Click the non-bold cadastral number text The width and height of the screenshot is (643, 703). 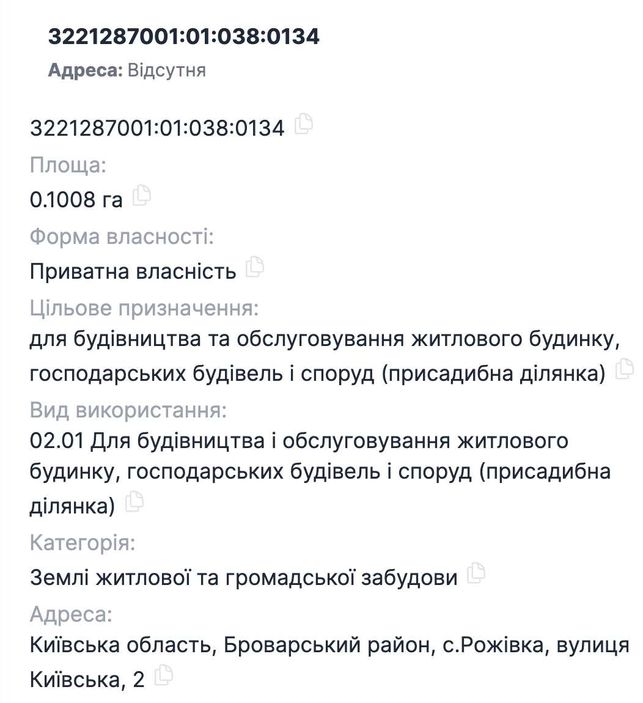[157, 128]
